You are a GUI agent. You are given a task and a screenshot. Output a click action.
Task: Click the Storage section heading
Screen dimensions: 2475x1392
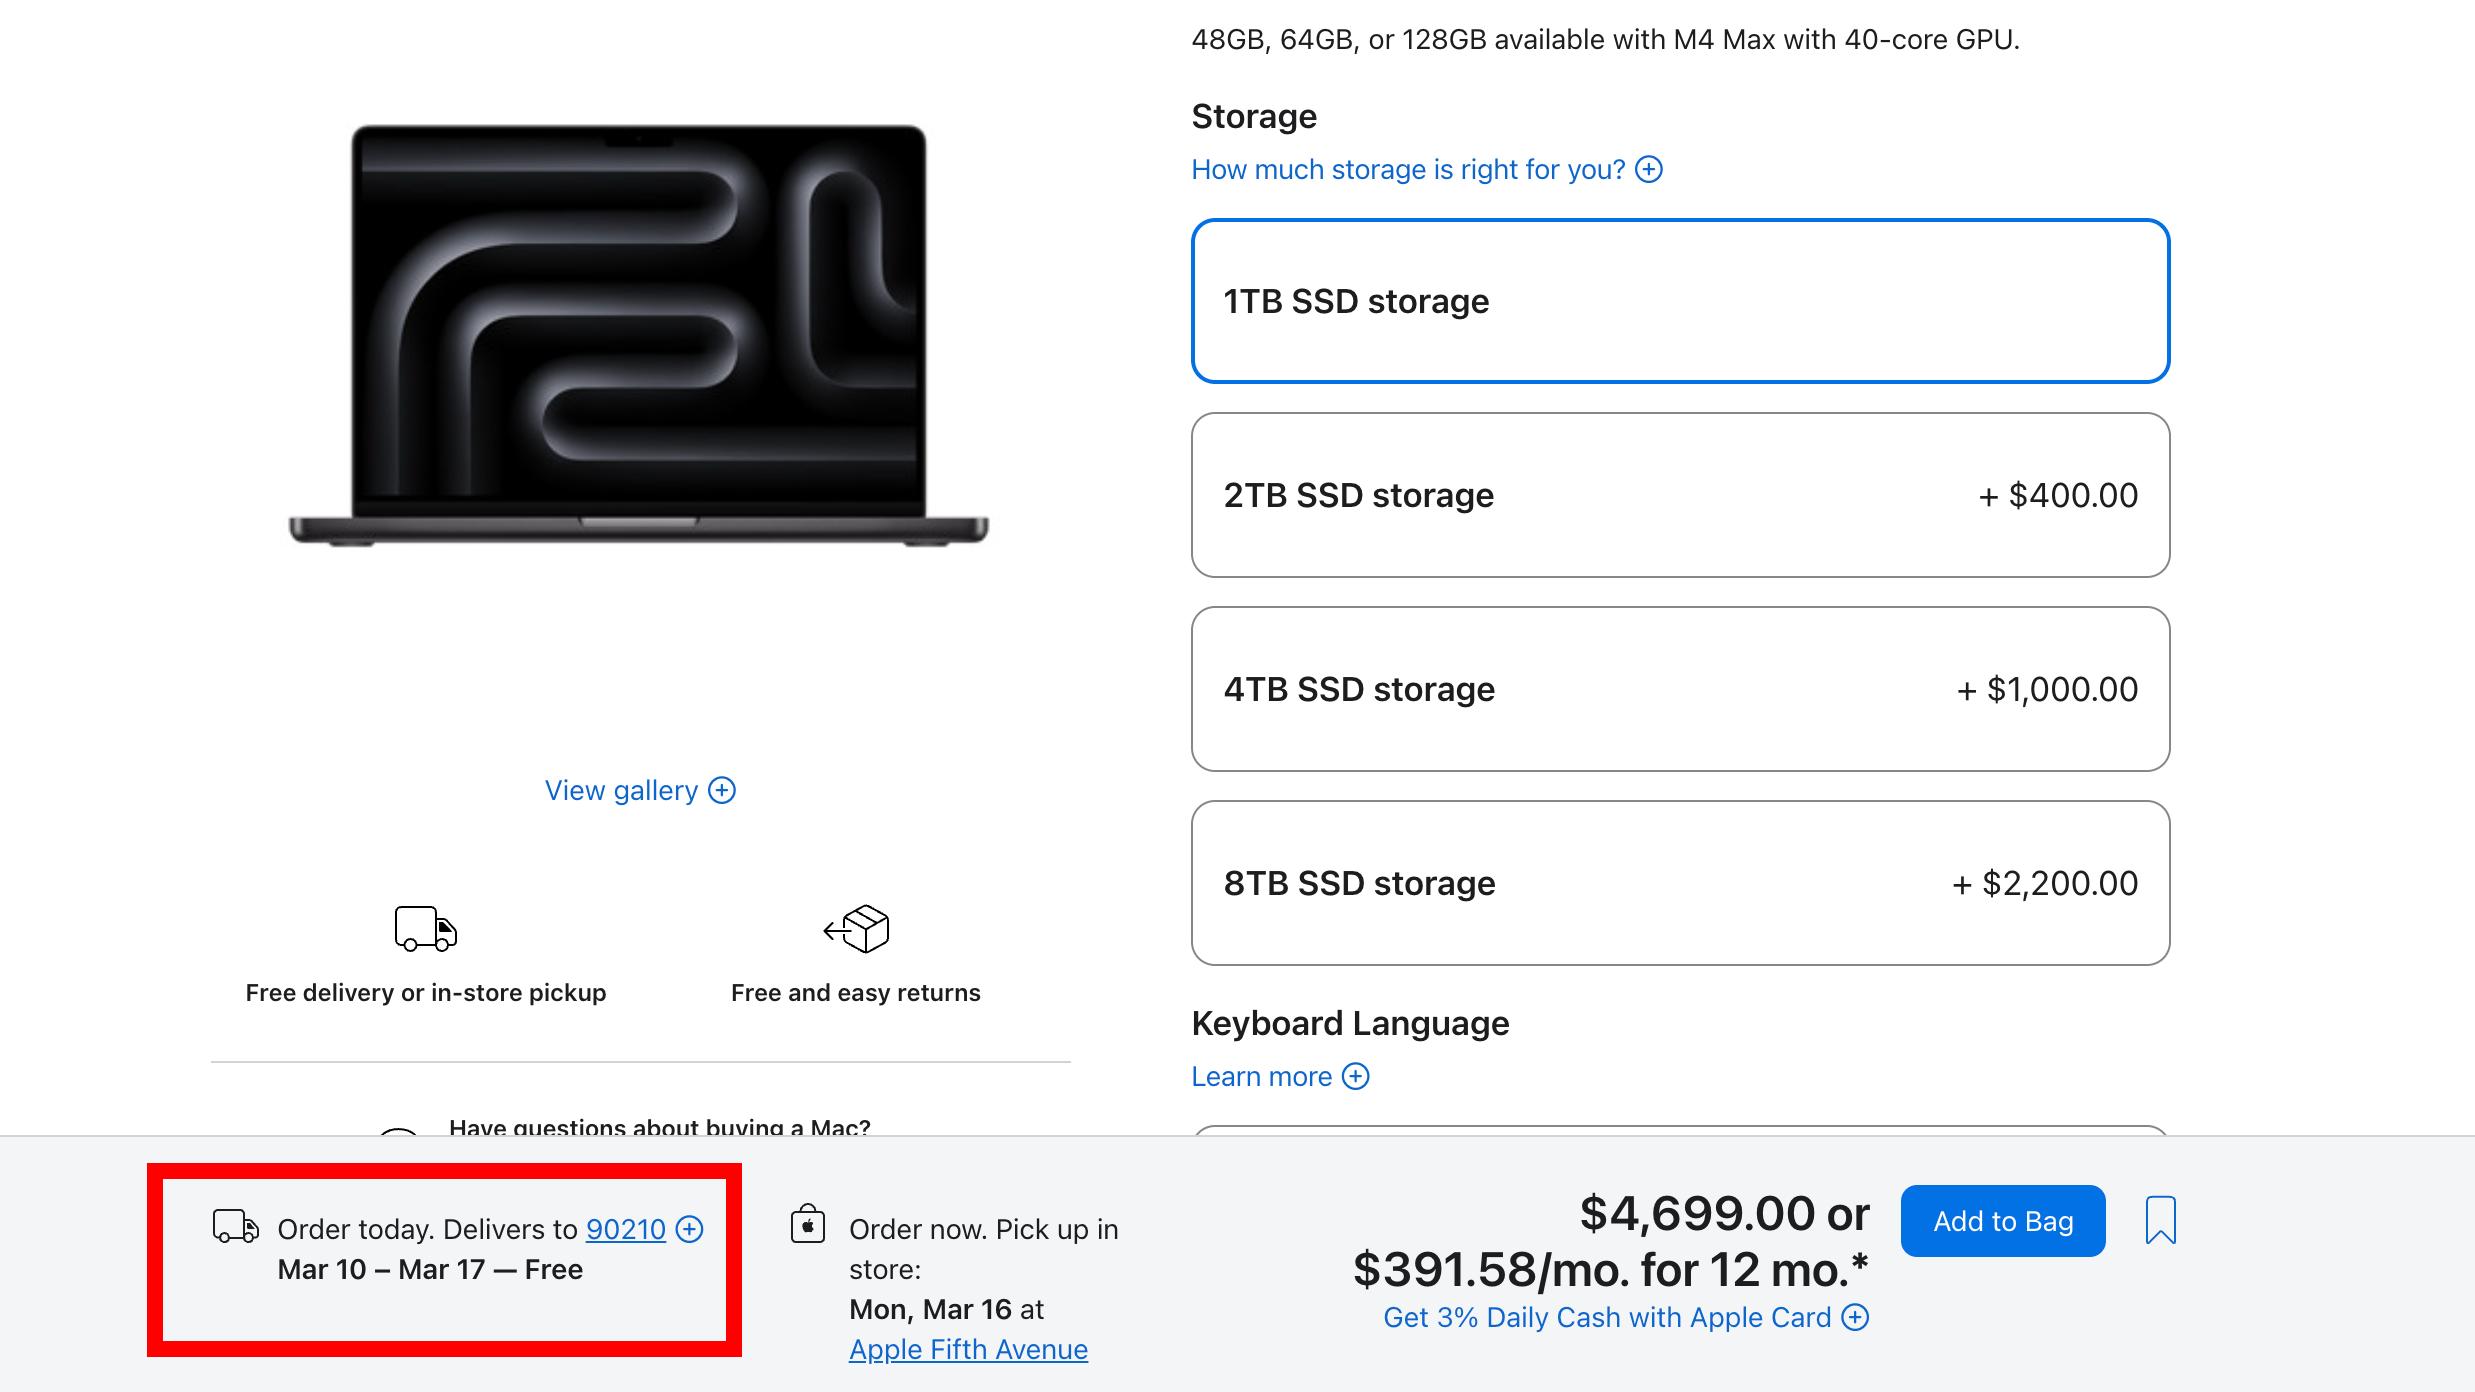coord(1253,115)
